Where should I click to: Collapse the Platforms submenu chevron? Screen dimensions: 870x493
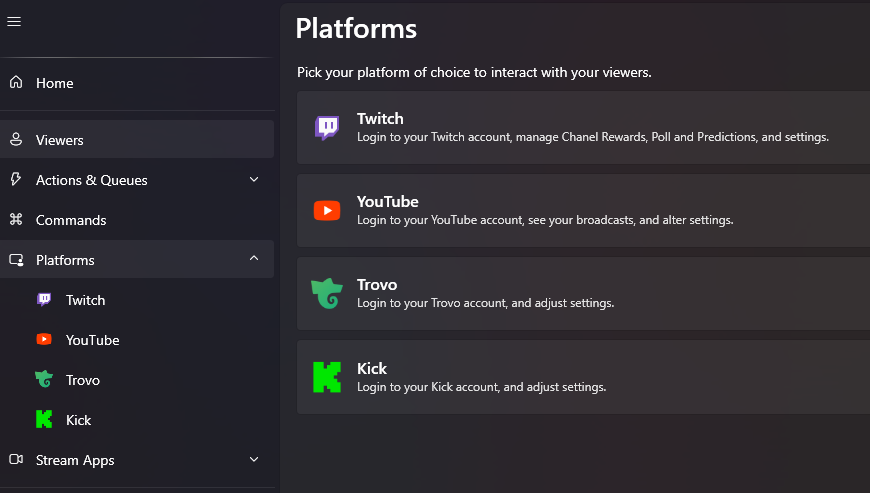click(254, 258)
